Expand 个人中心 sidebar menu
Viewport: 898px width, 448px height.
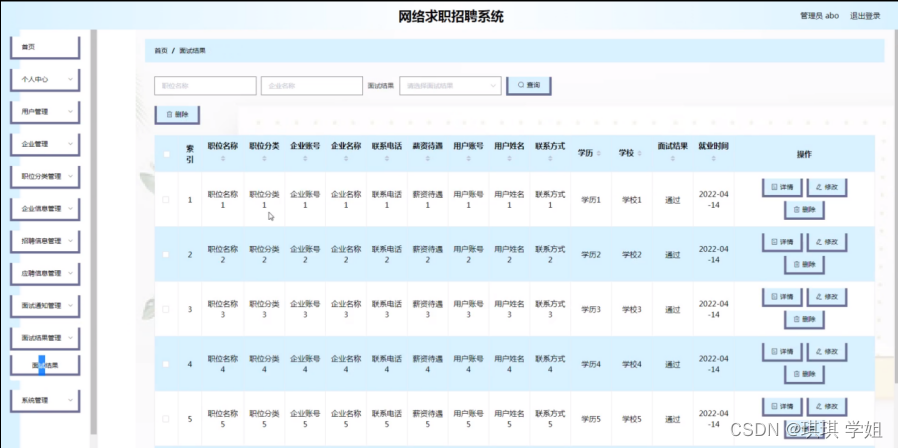[x=45, y=80]
